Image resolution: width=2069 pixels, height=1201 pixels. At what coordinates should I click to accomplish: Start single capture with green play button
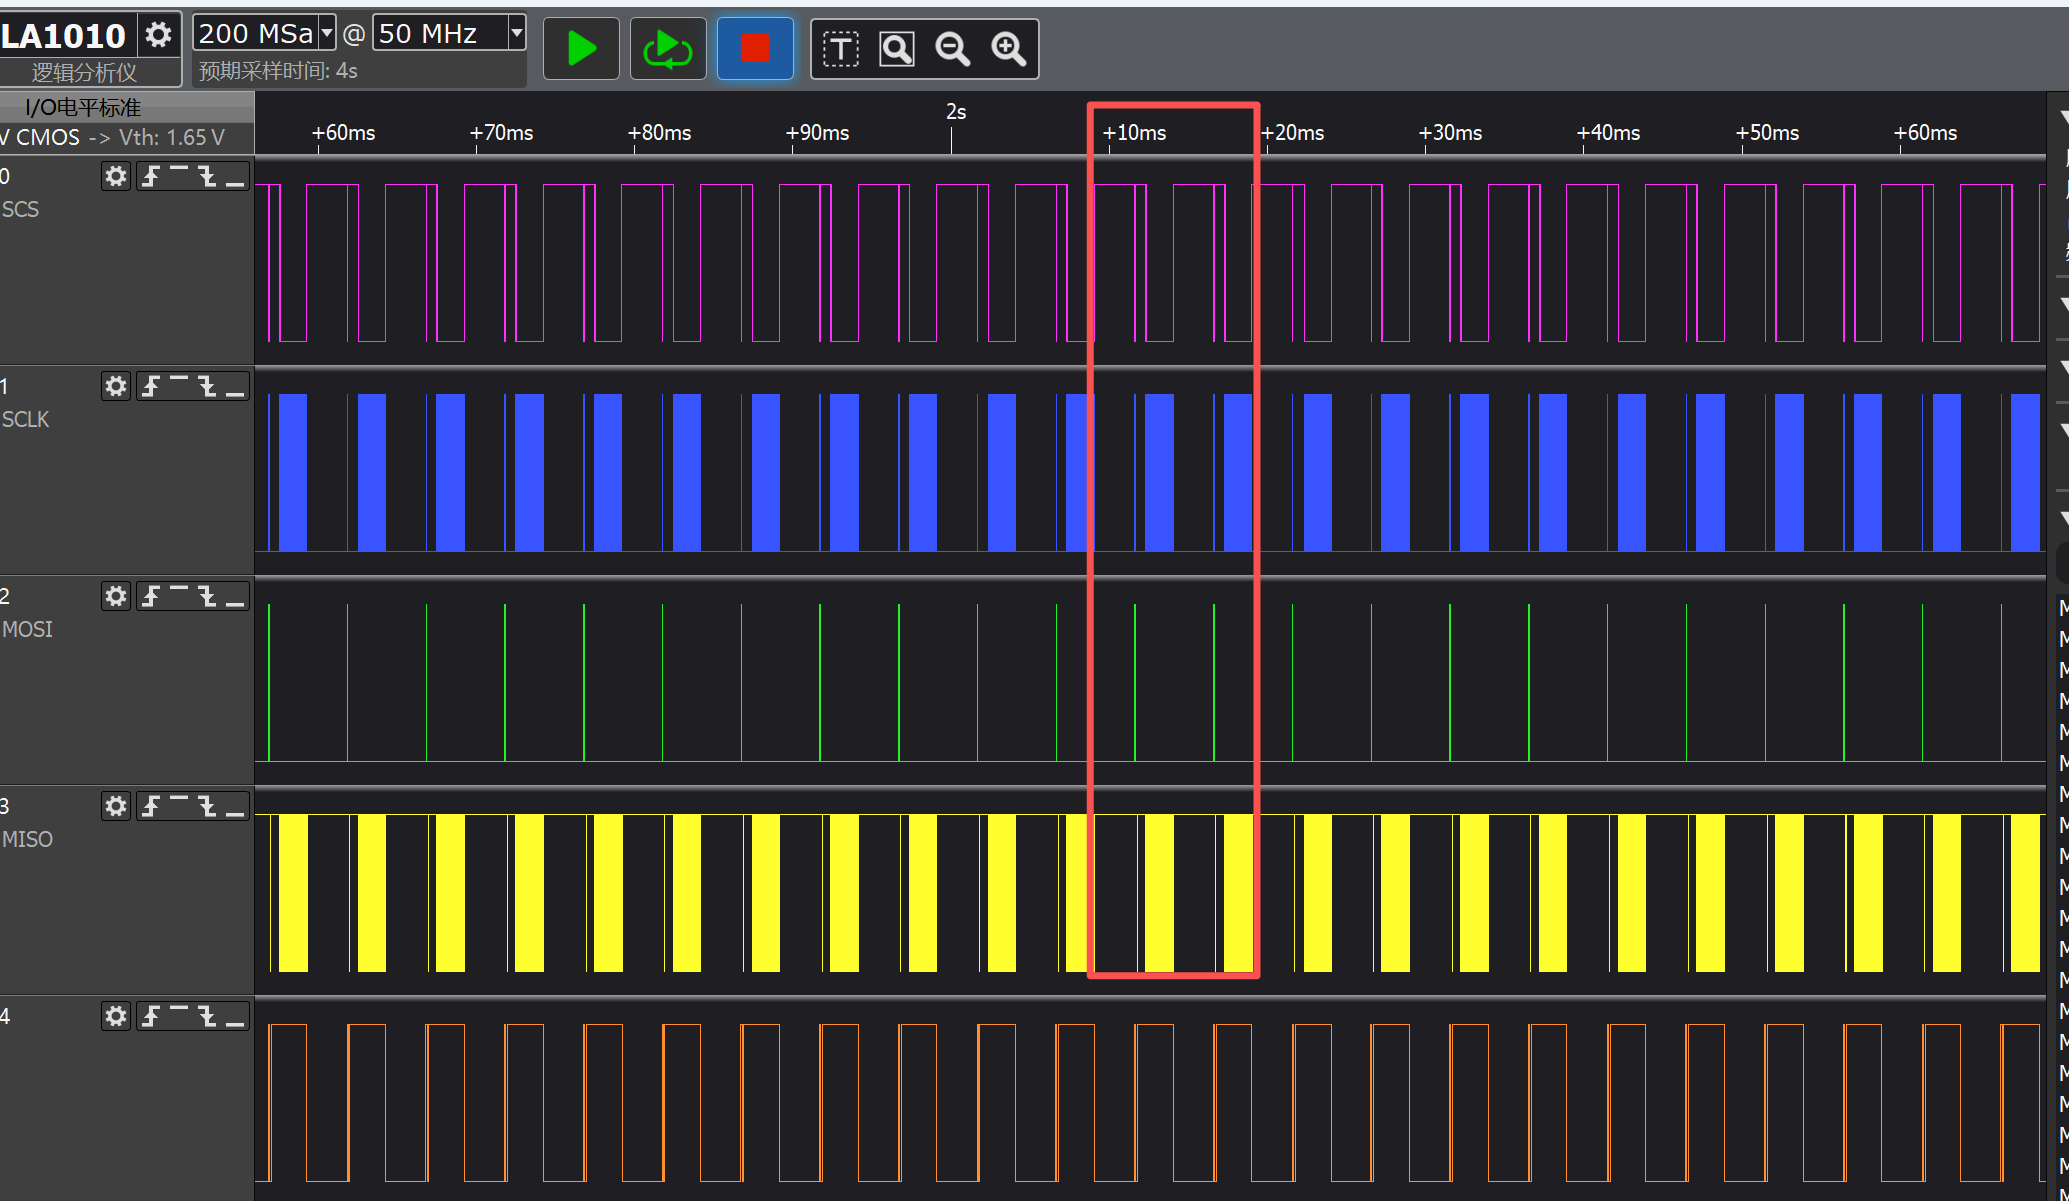(x=581, y=48)
